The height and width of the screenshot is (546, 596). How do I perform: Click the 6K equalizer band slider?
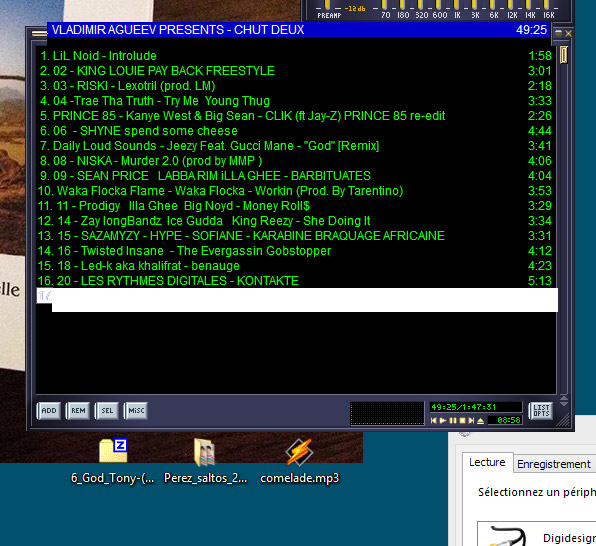click(x=493, y=5)
